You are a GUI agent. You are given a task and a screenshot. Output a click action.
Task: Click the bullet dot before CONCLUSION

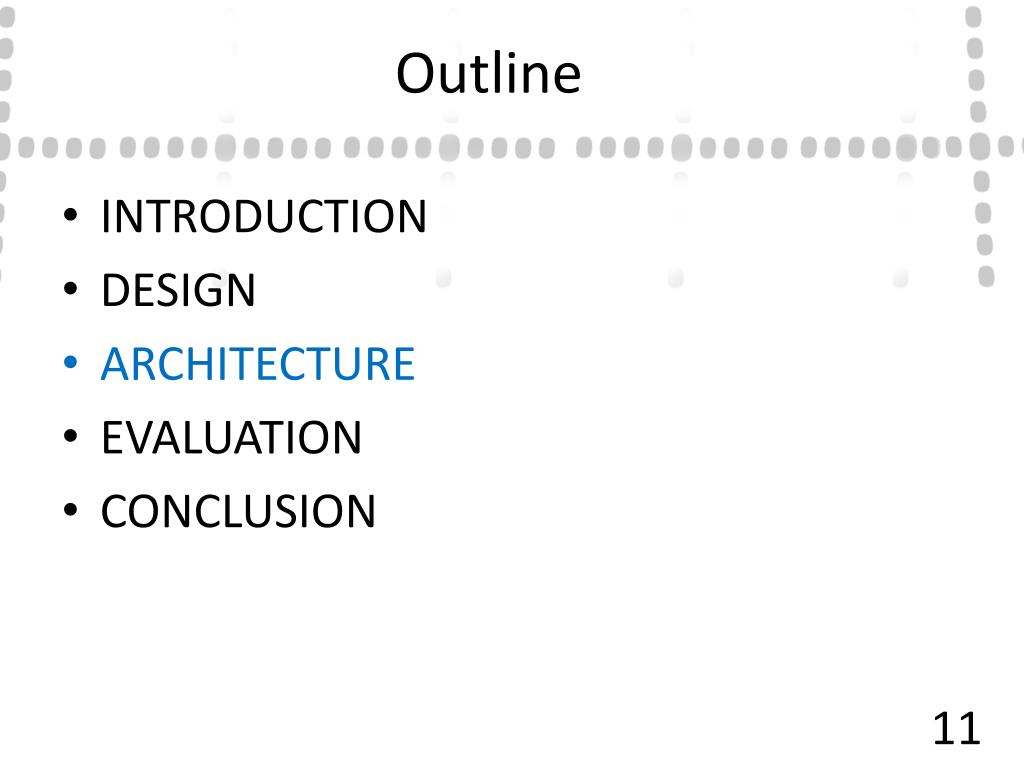[71, 510]
